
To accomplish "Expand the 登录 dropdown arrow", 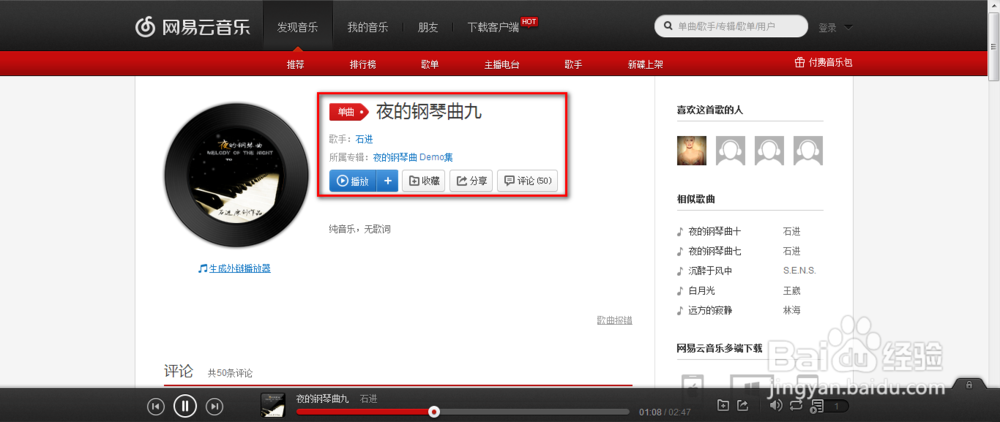I will (x=848, y=27).
